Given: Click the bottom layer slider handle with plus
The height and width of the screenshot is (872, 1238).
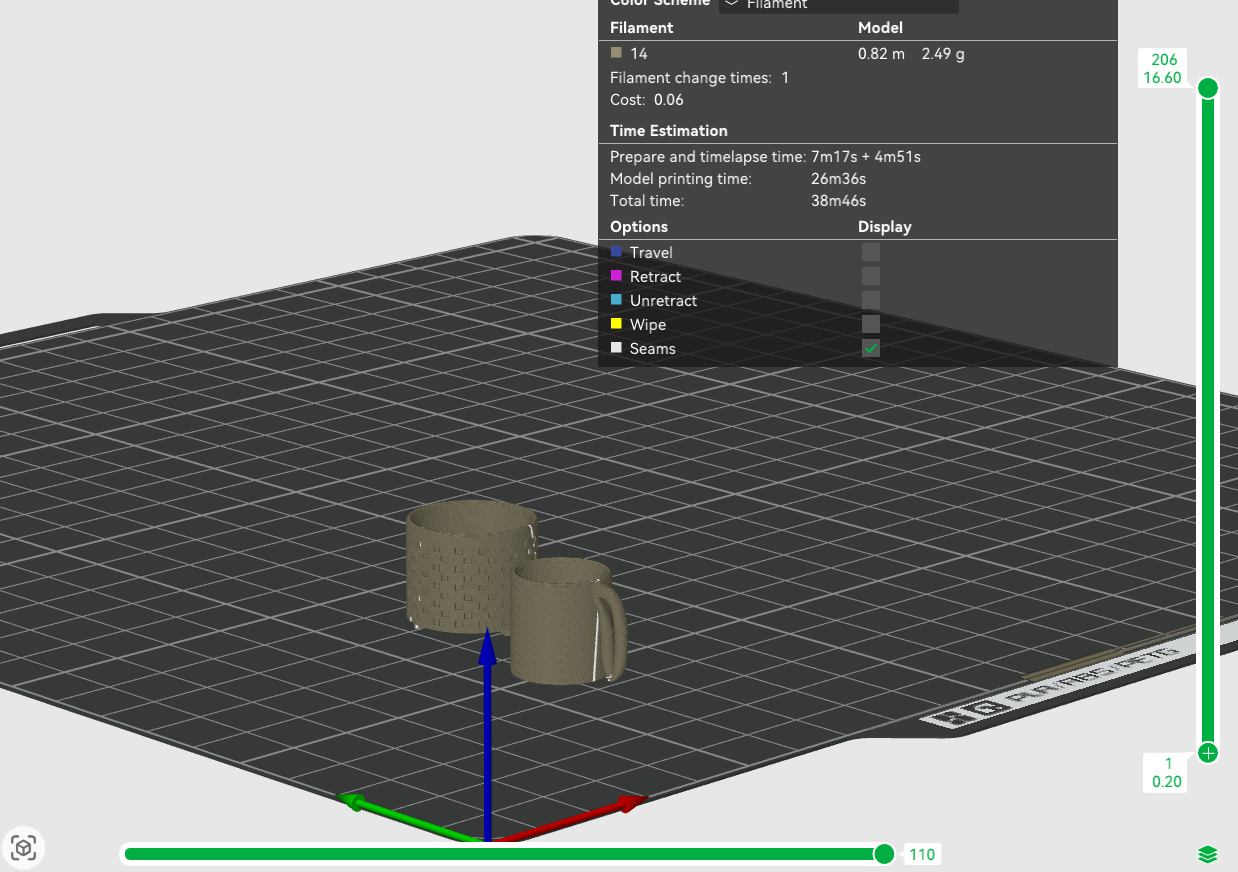Looking at the screenshot, I should pos(1208,753).
